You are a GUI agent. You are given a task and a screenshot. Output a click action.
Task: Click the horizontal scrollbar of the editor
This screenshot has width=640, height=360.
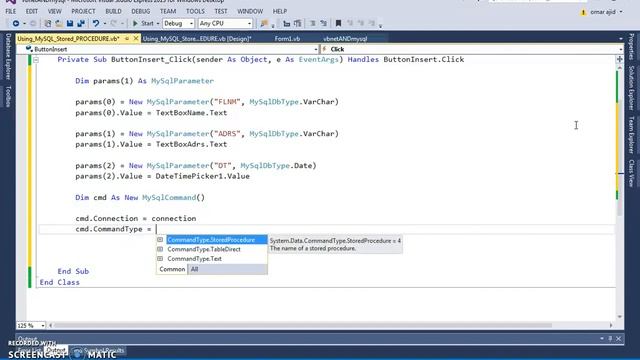302,326
